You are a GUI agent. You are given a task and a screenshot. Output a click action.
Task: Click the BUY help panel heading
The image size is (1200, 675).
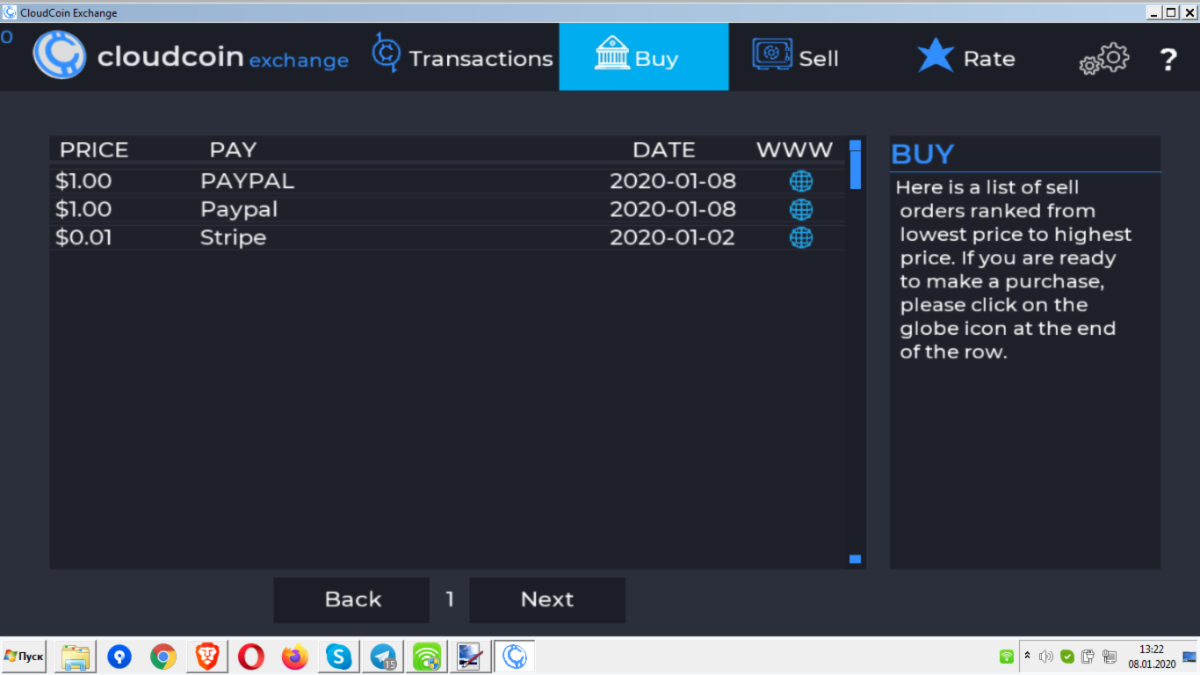pyautogui.click(x=922, y=154)
